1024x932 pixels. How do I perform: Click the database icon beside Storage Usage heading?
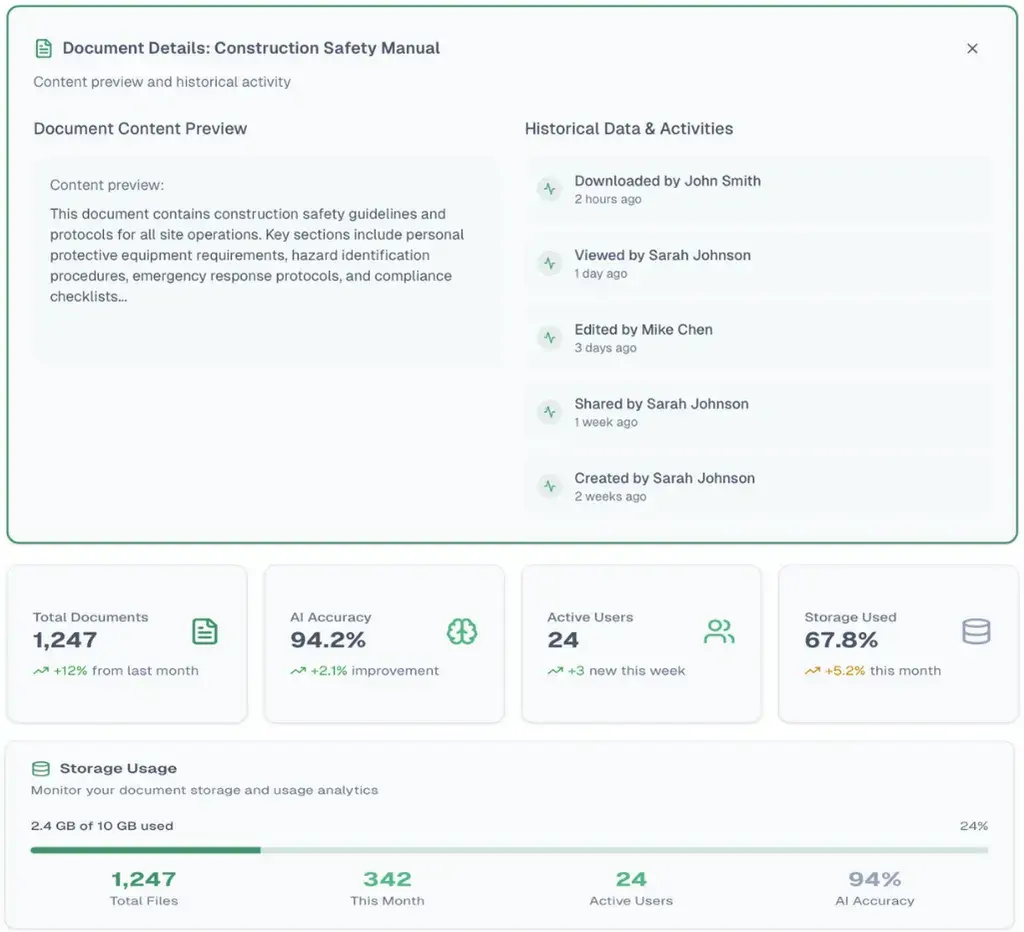pos(41,769)
